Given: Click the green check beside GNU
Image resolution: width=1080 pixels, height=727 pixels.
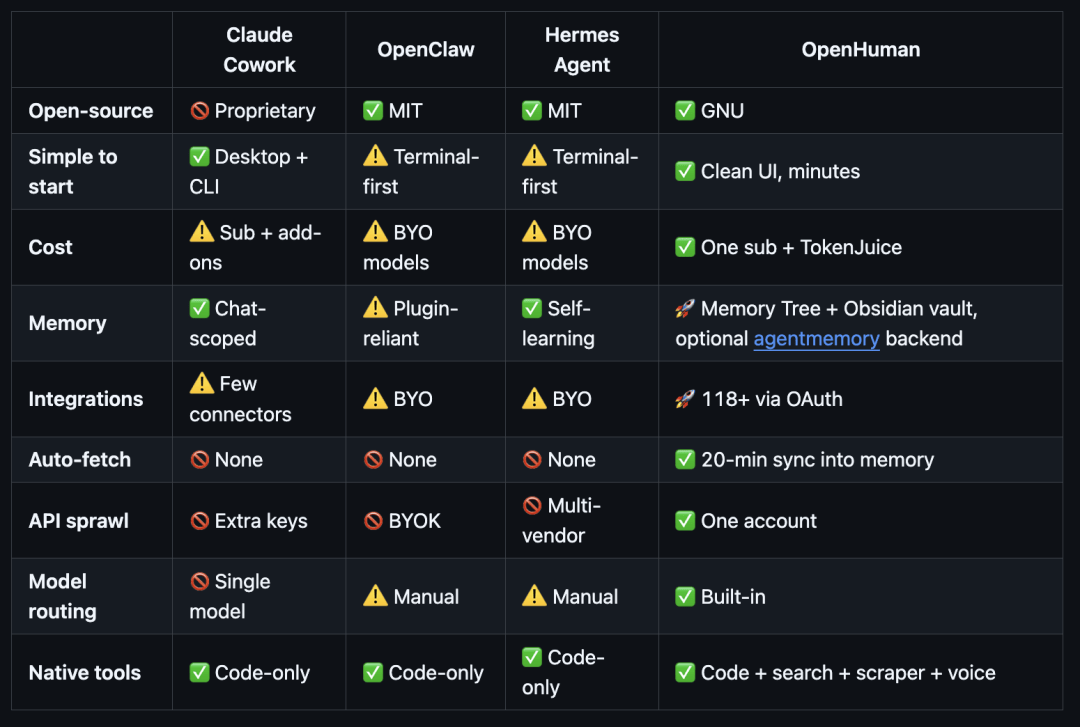Looking at the screenshot, I should pyautogui.click(x=685, y=110).
